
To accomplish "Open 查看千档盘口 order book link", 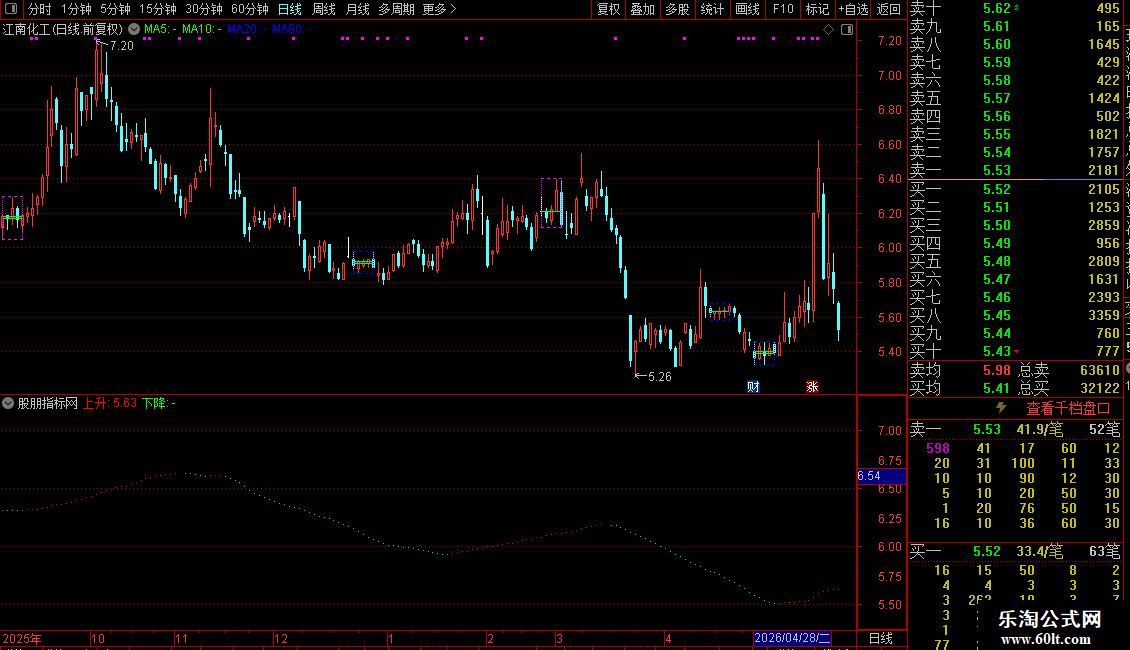I will click(1068, 409).
